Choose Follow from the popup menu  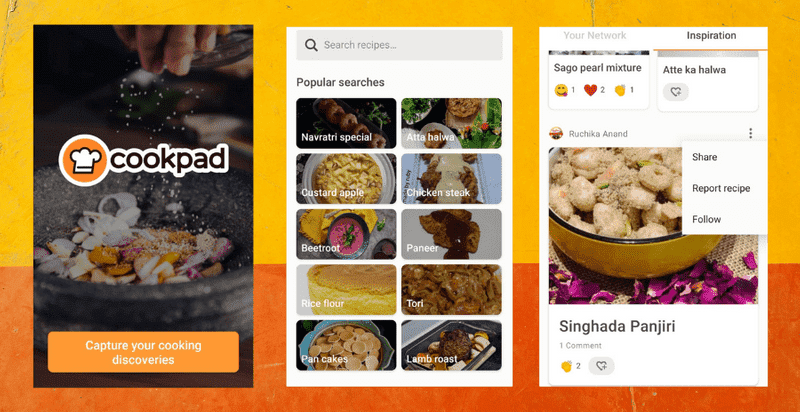[x=707, y=219]
